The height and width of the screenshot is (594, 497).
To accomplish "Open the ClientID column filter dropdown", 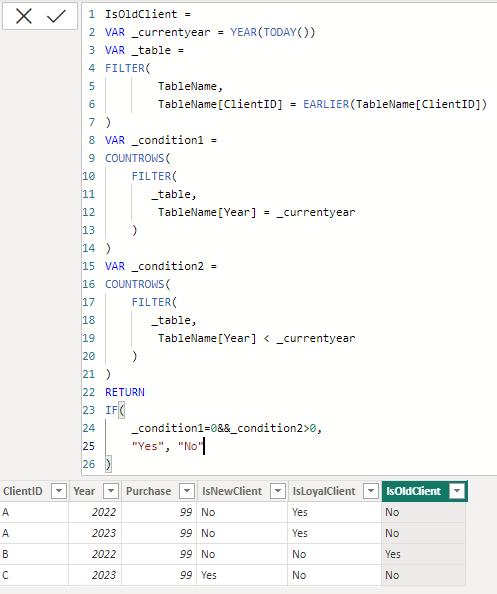I will 59,491.
